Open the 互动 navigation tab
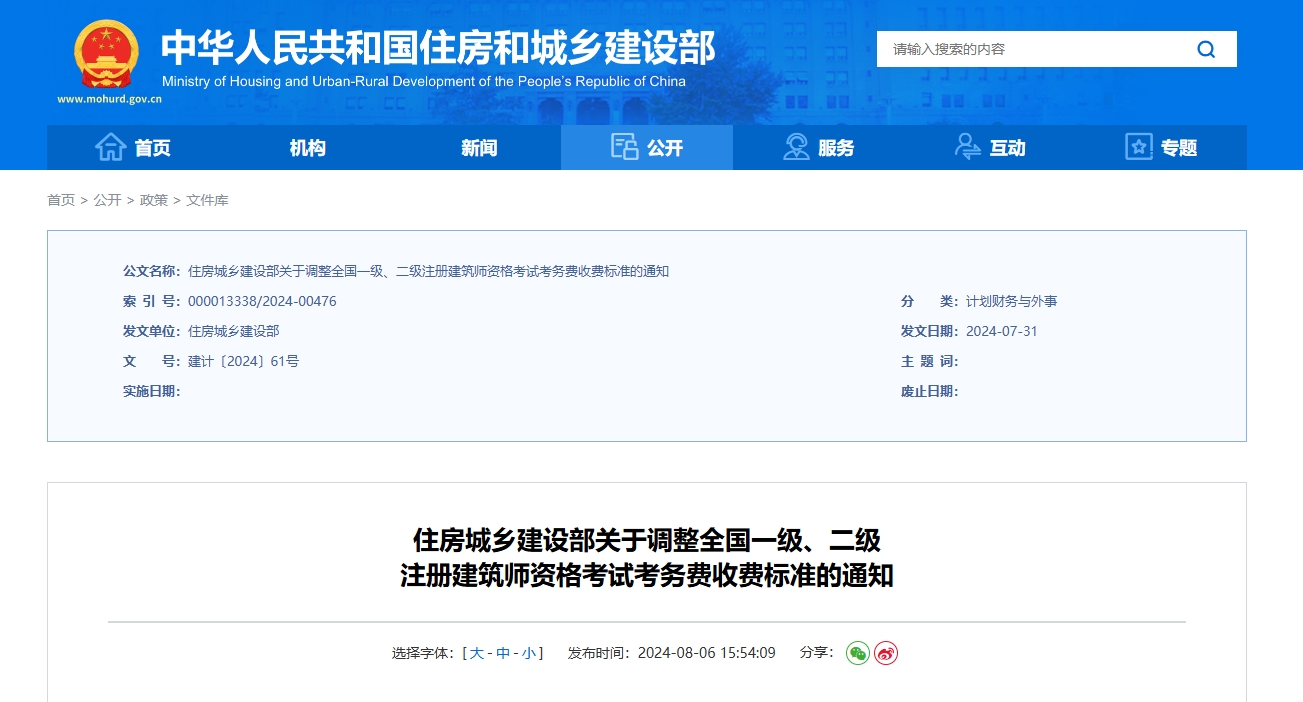Screen dimensions: 1303x702 [x=990, y=147]
